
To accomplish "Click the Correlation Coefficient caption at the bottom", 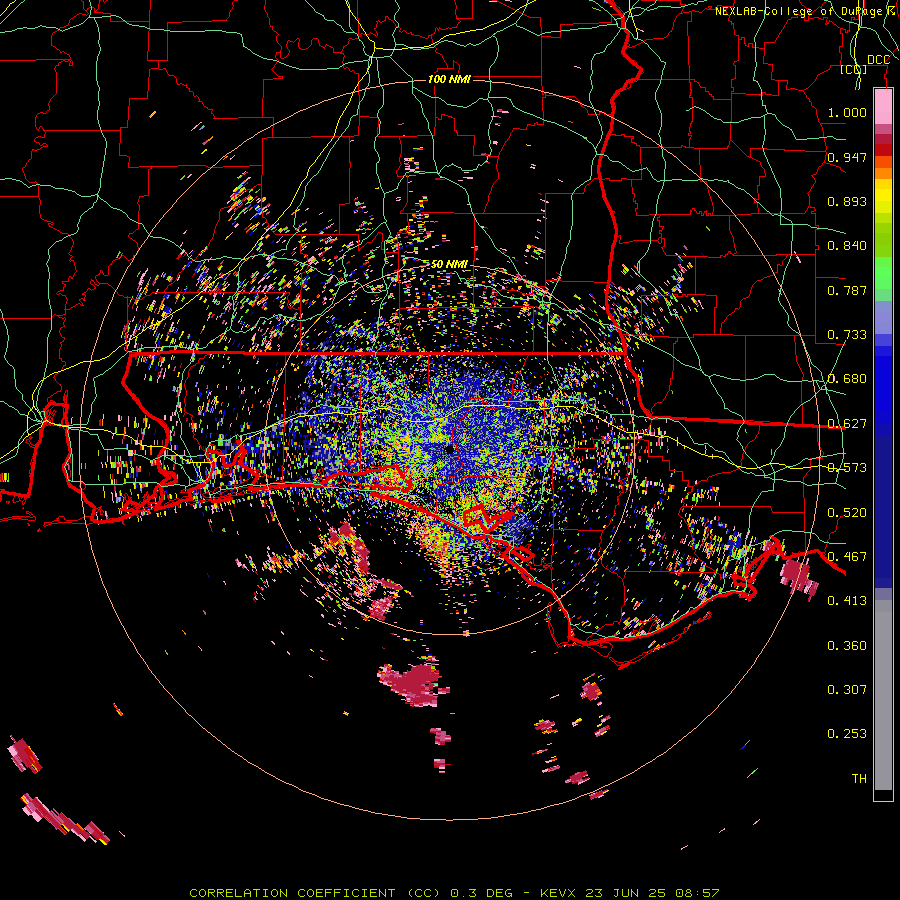I will [x=454, y=893].
